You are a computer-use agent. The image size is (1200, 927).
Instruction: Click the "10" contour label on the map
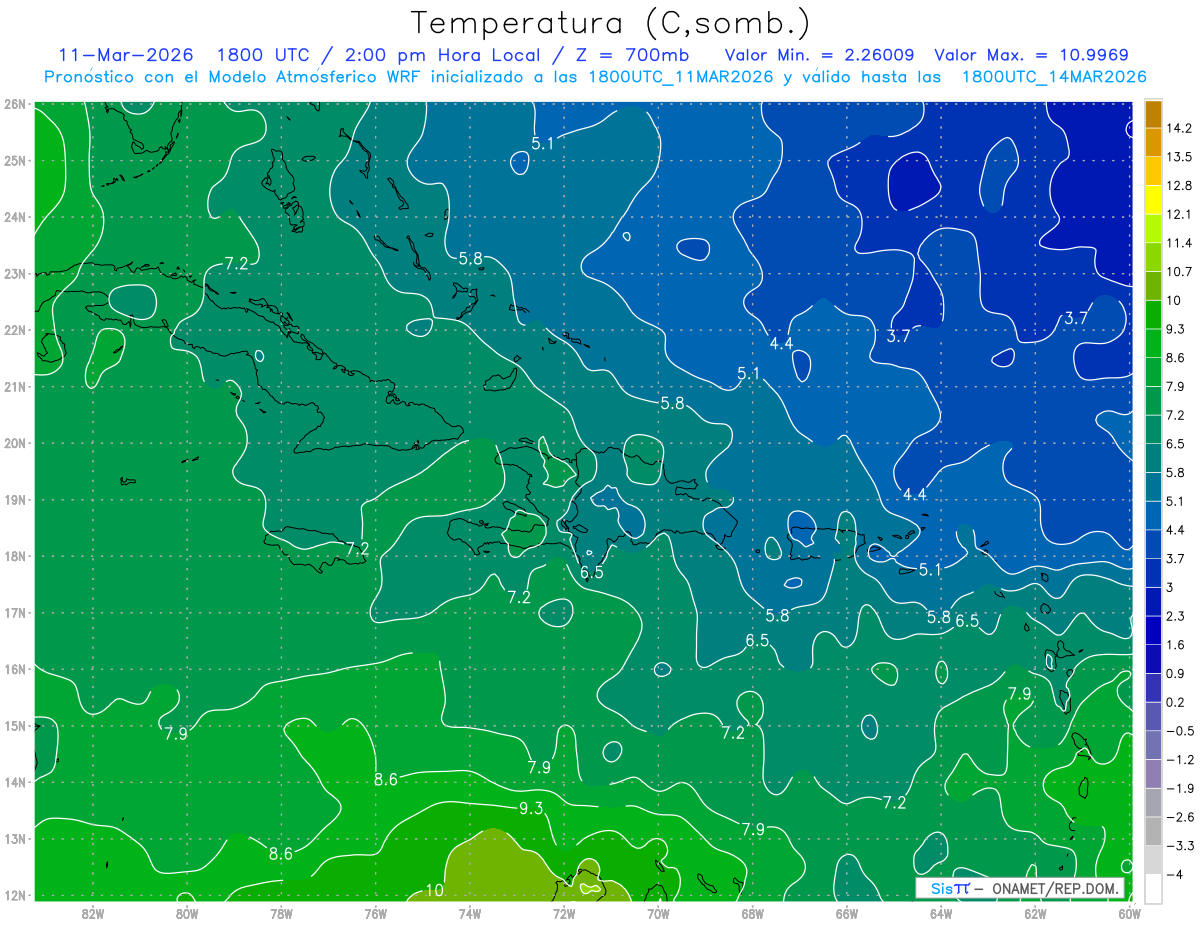[x=434, y=890]
